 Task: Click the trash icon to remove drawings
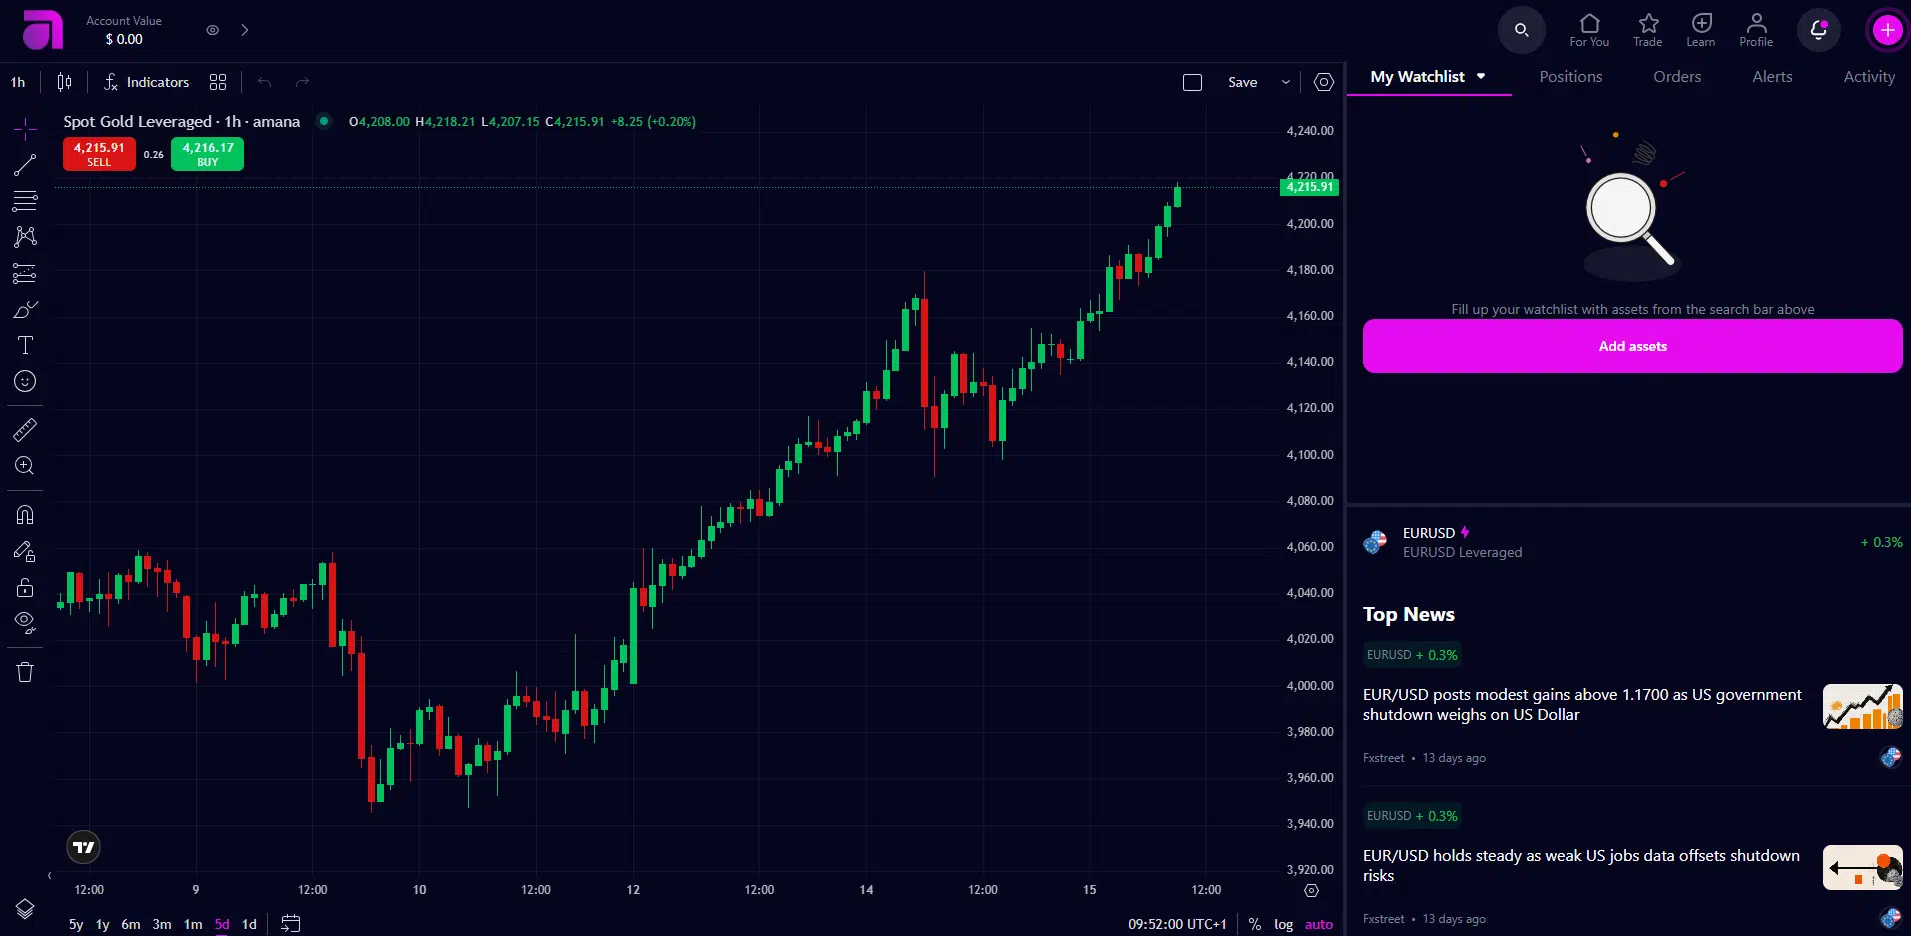point(25,672)
